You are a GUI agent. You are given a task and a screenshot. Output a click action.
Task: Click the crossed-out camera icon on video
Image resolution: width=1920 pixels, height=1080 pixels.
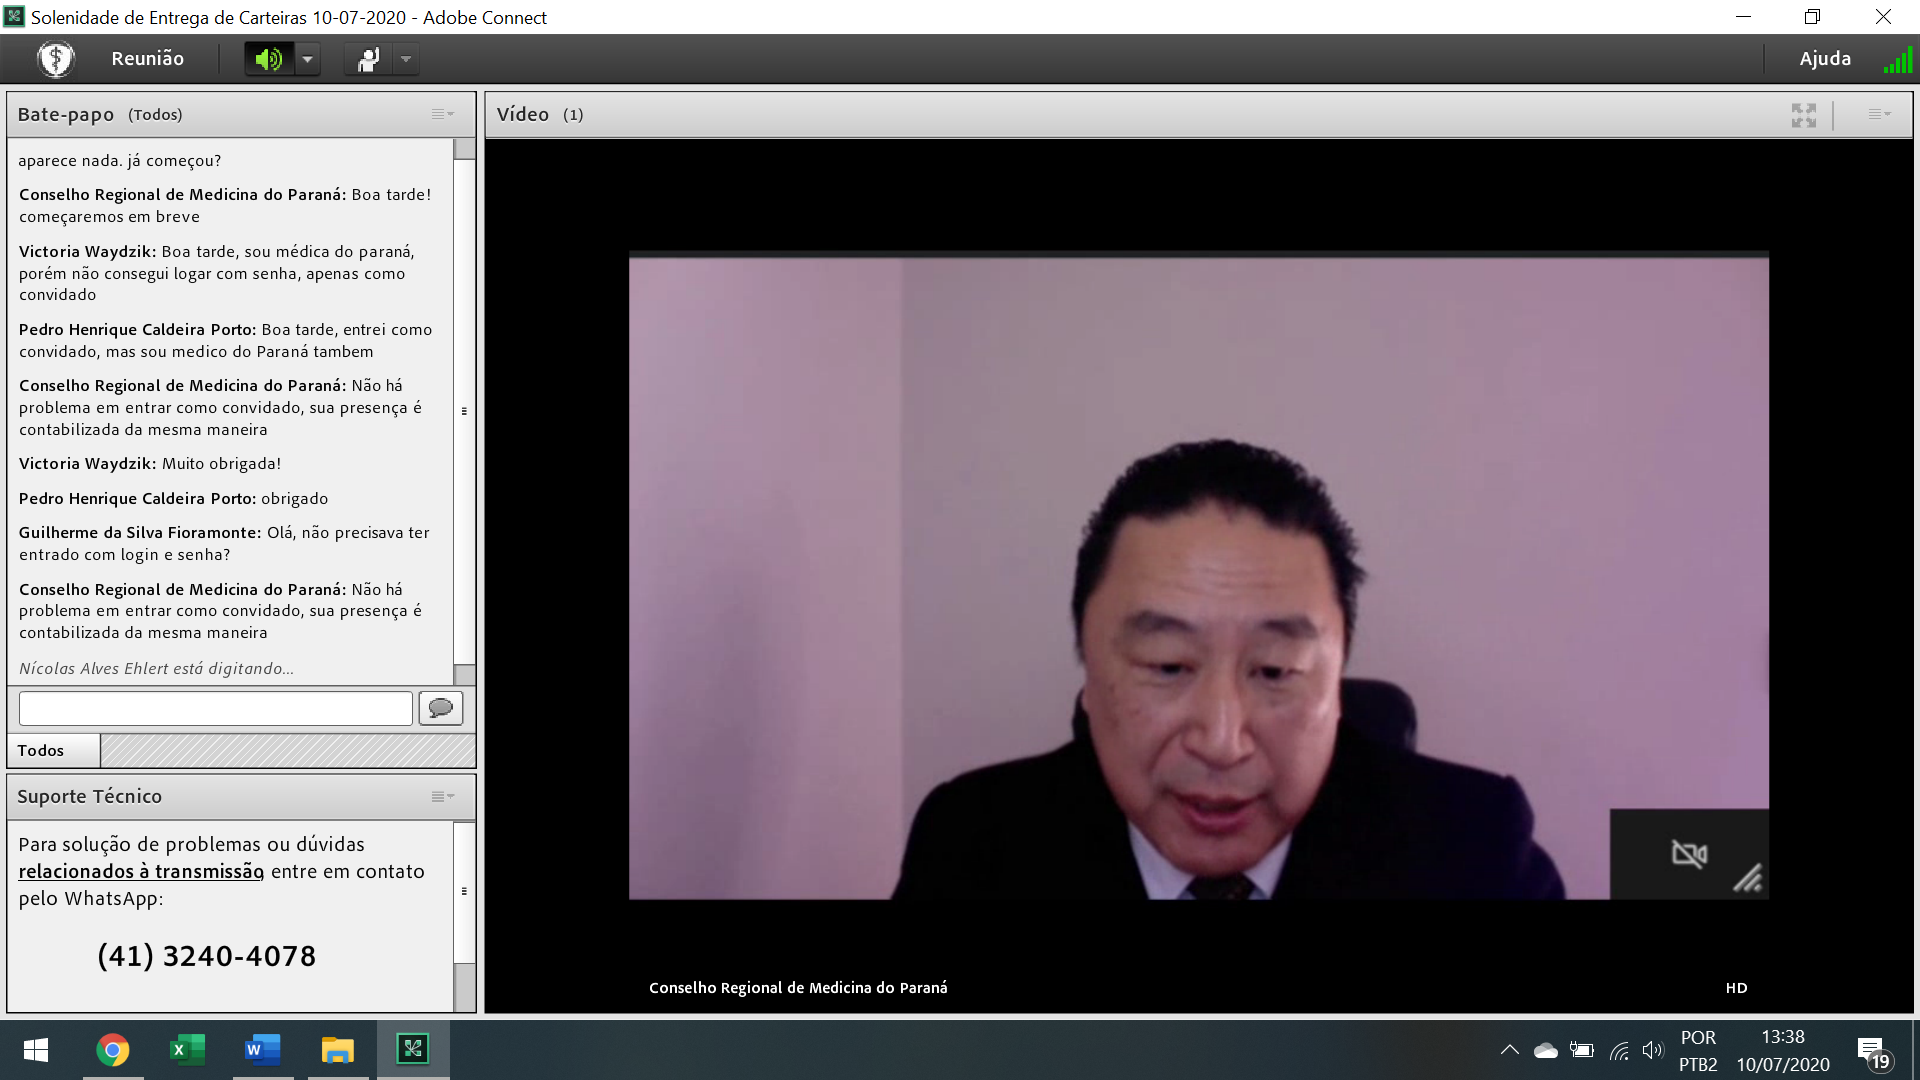tap(1689, 853)
